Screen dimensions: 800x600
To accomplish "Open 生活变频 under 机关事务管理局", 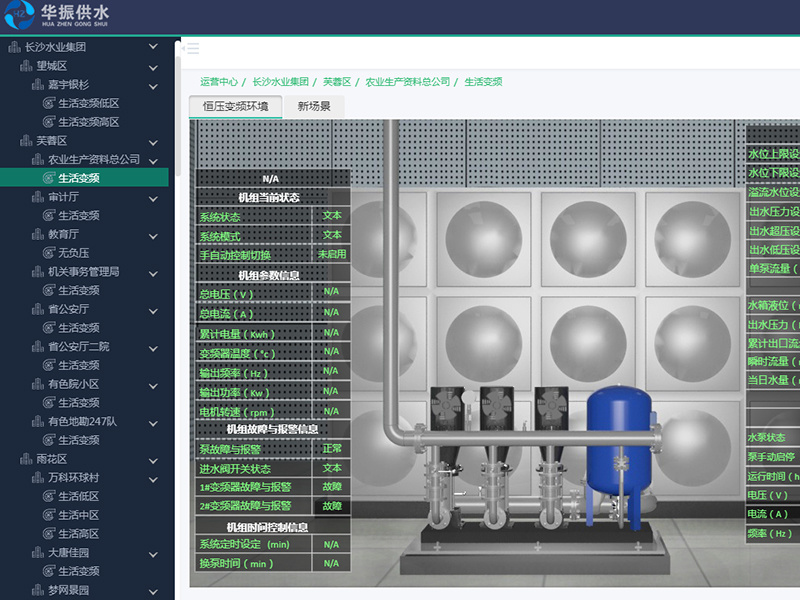I will (x=79, y=290).
